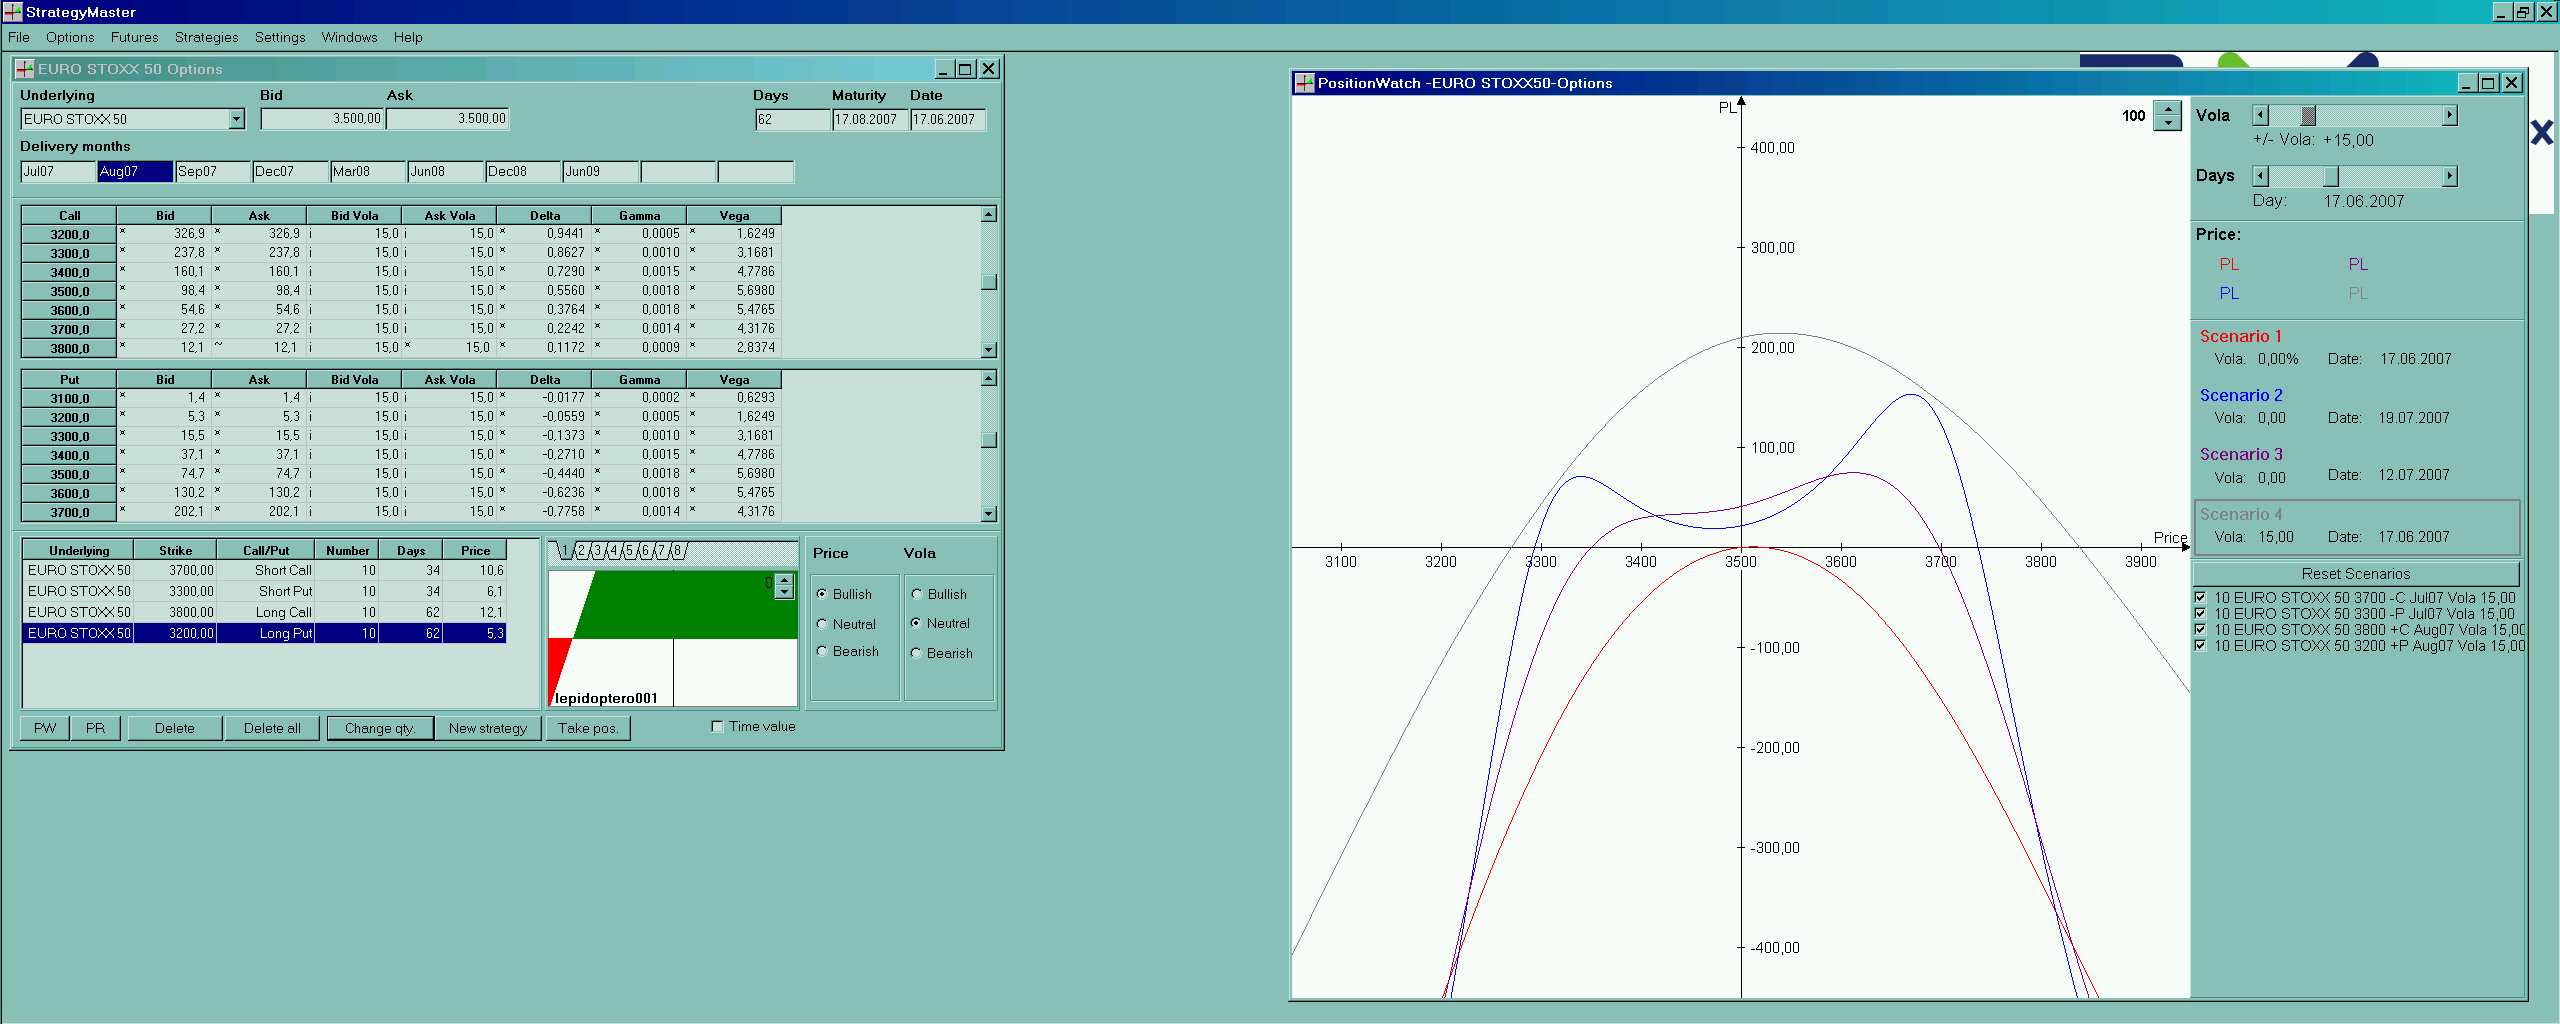2560x1024 pixels.
Task: Select Bullish under Vola outlook
Action: 916,594
